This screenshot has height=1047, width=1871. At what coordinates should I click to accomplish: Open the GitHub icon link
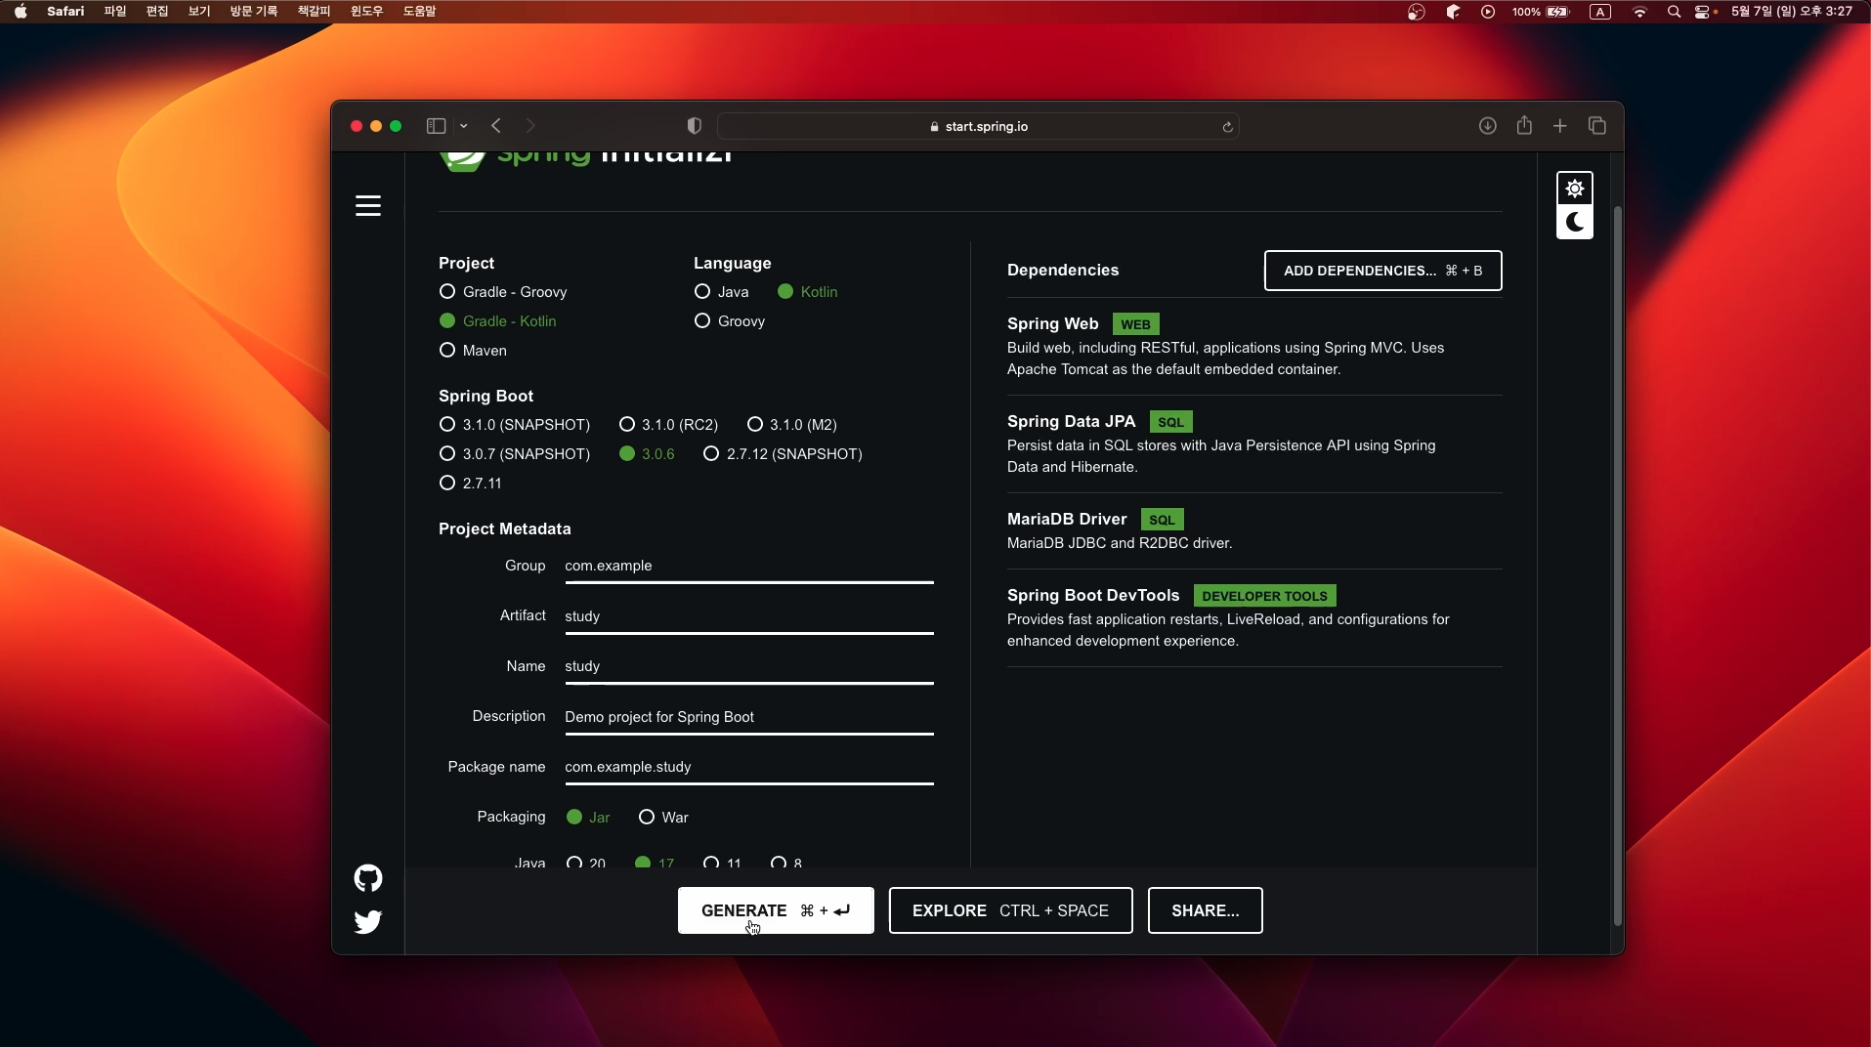368,878
